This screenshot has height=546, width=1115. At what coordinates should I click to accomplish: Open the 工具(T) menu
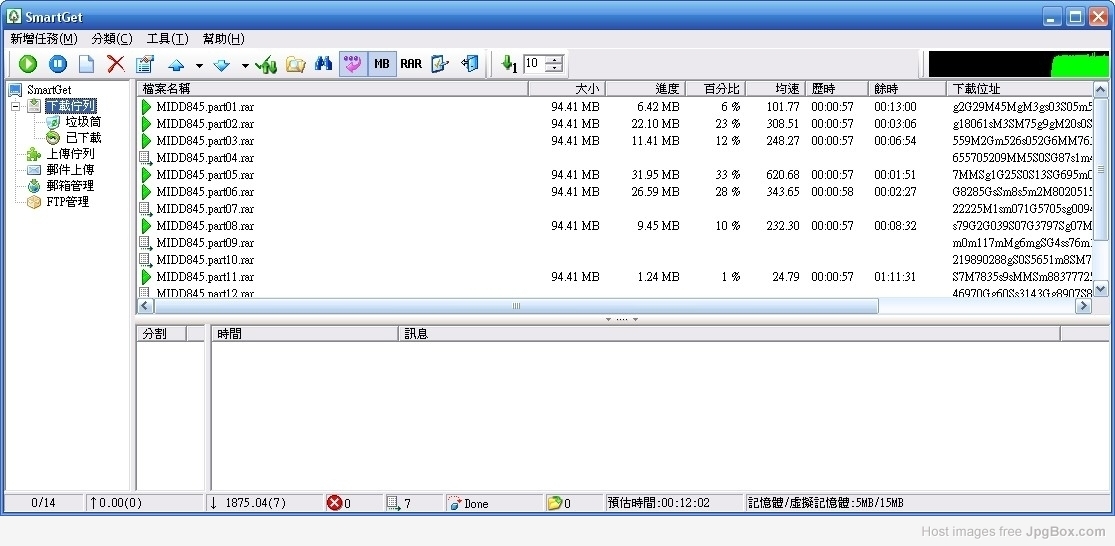[167, 39]
